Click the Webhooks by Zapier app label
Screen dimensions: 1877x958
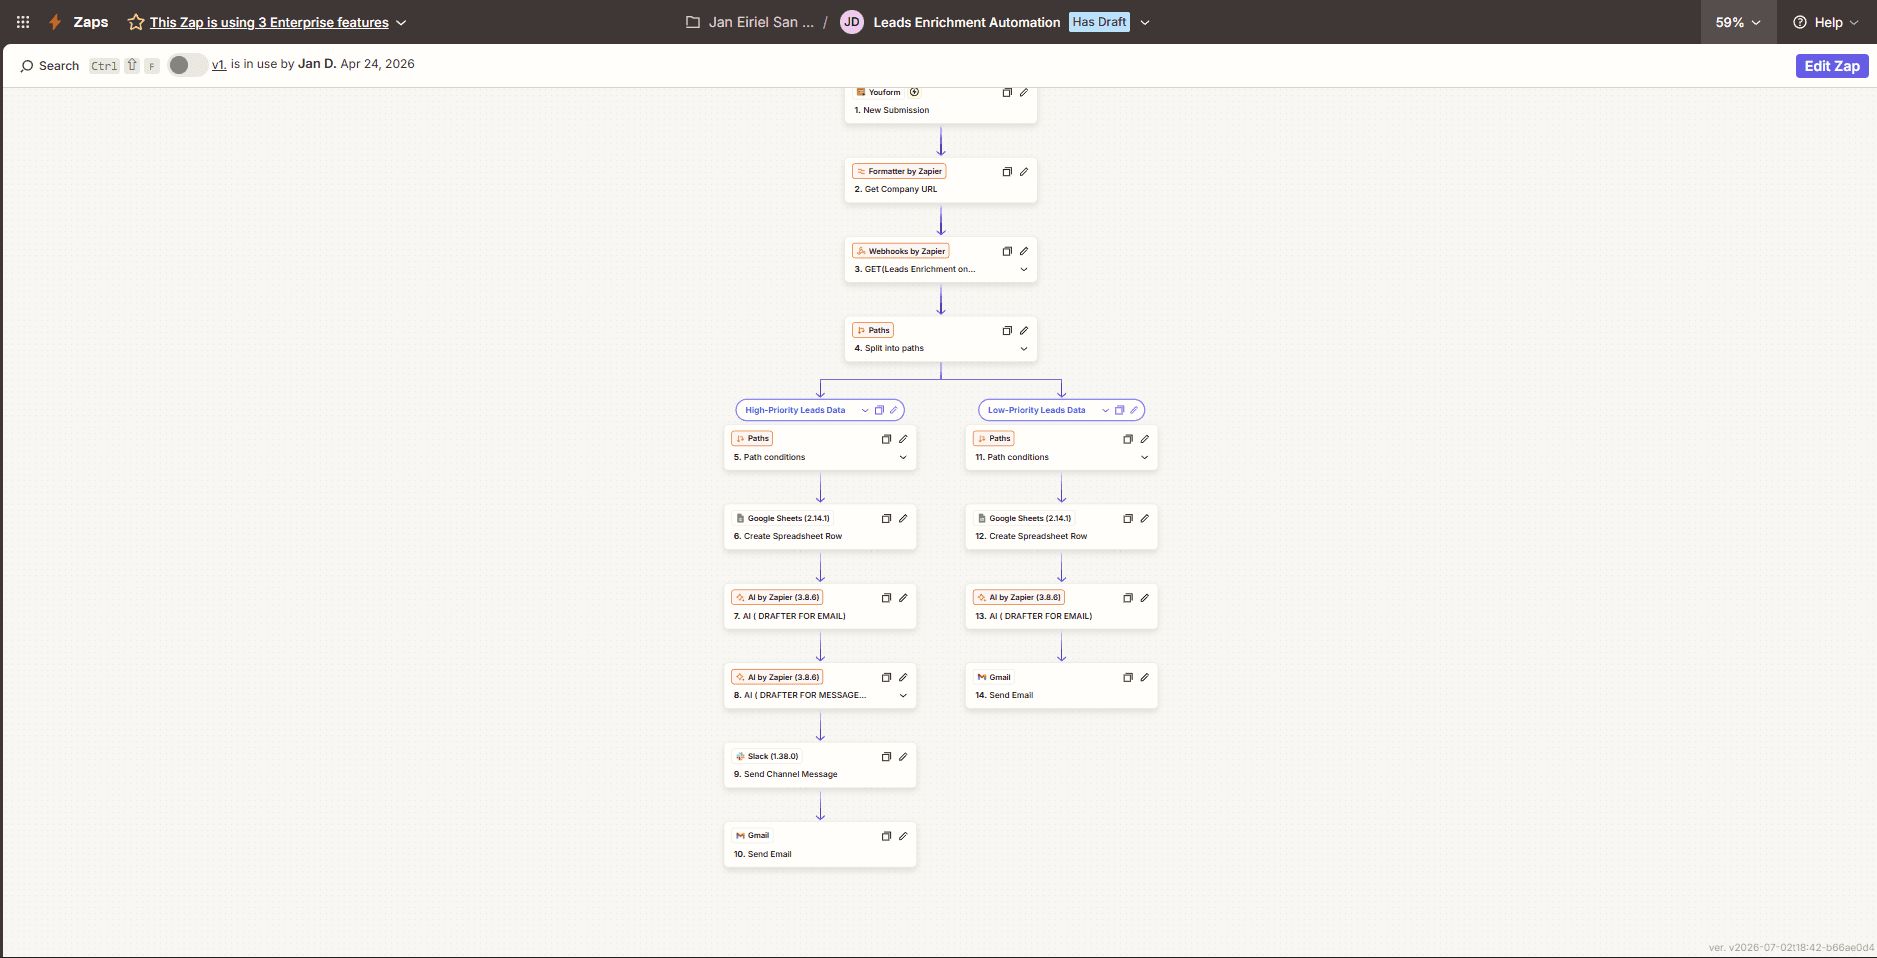pos(901,251)
